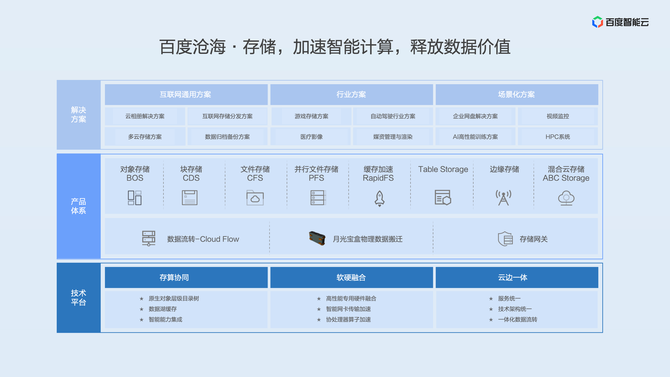Click the 百度智能云 logo
This screenshot has height=377, width=670.
tap(620, 22)
